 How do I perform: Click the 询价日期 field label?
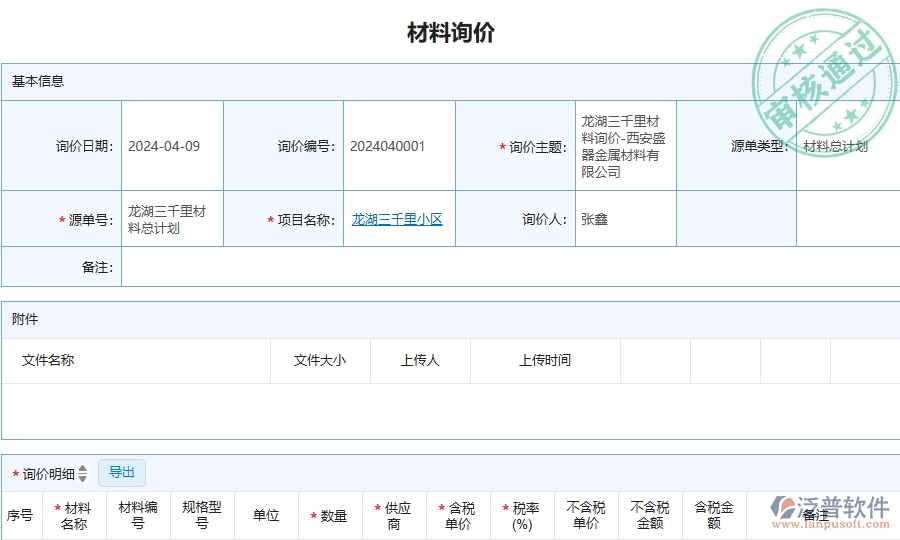[x=84, y=146]
